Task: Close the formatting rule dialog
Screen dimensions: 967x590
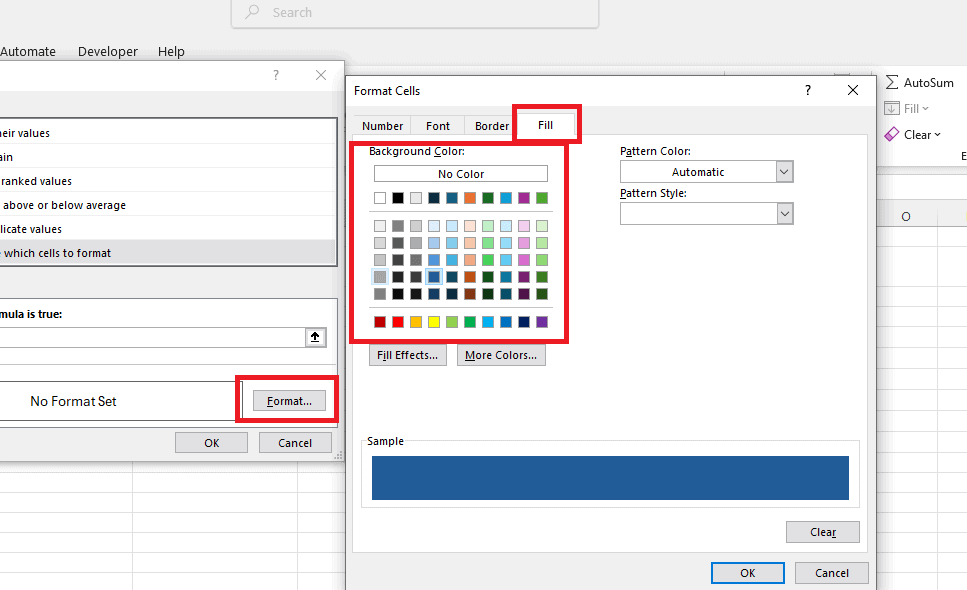Action: [x=321, y=75]
